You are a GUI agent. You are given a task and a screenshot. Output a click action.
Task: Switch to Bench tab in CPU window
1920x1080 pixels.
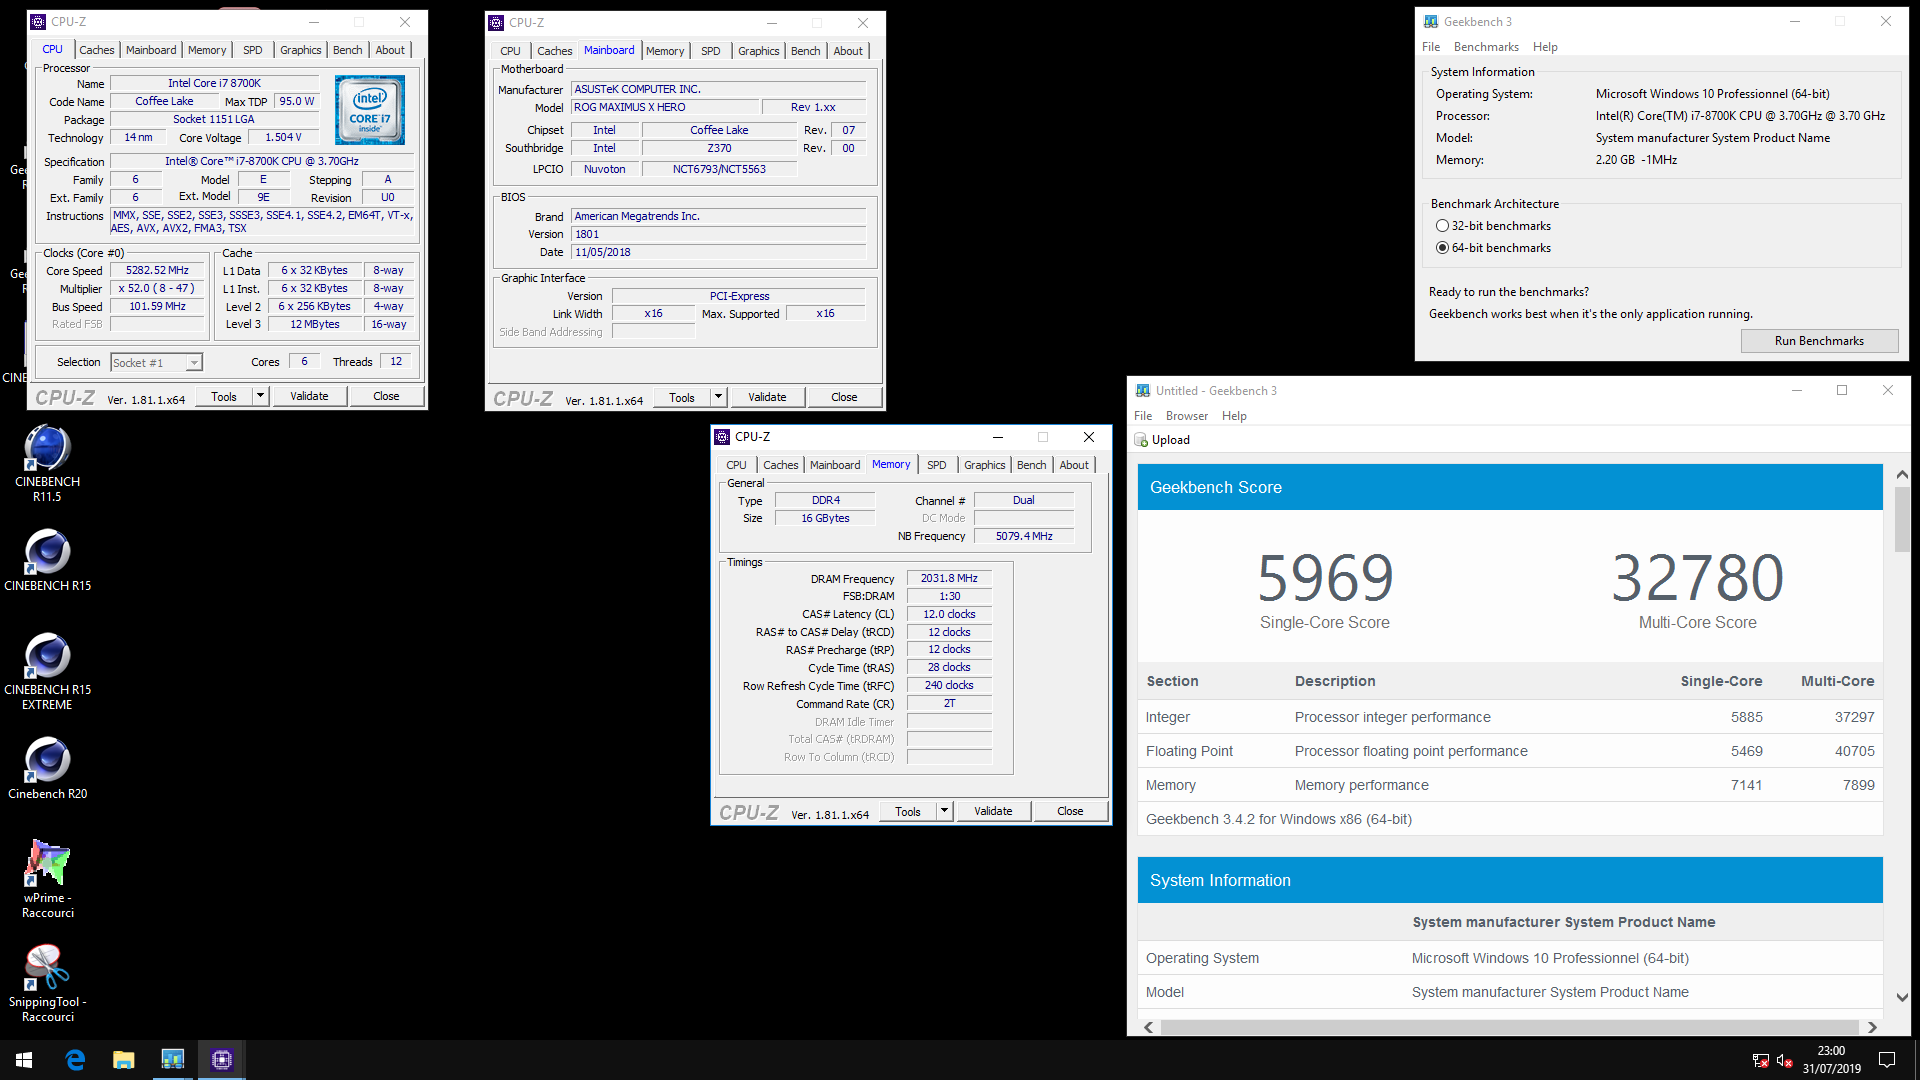point(348,50)
